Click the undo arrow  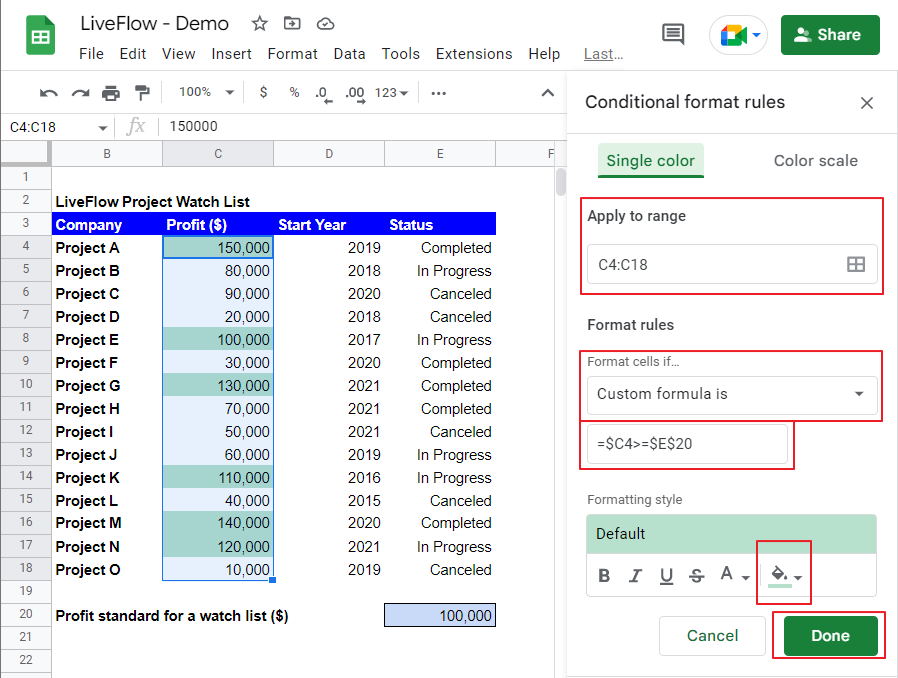[49, 93]
